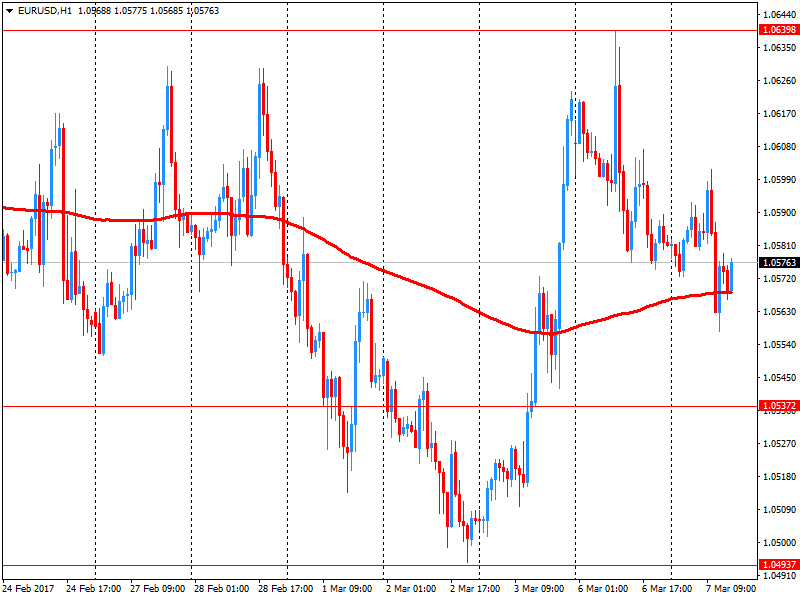The height and width of the screenshot is (600, 800).
Task: Select the 2 Mar 17:00 time label
Action: tap(475, 588)
